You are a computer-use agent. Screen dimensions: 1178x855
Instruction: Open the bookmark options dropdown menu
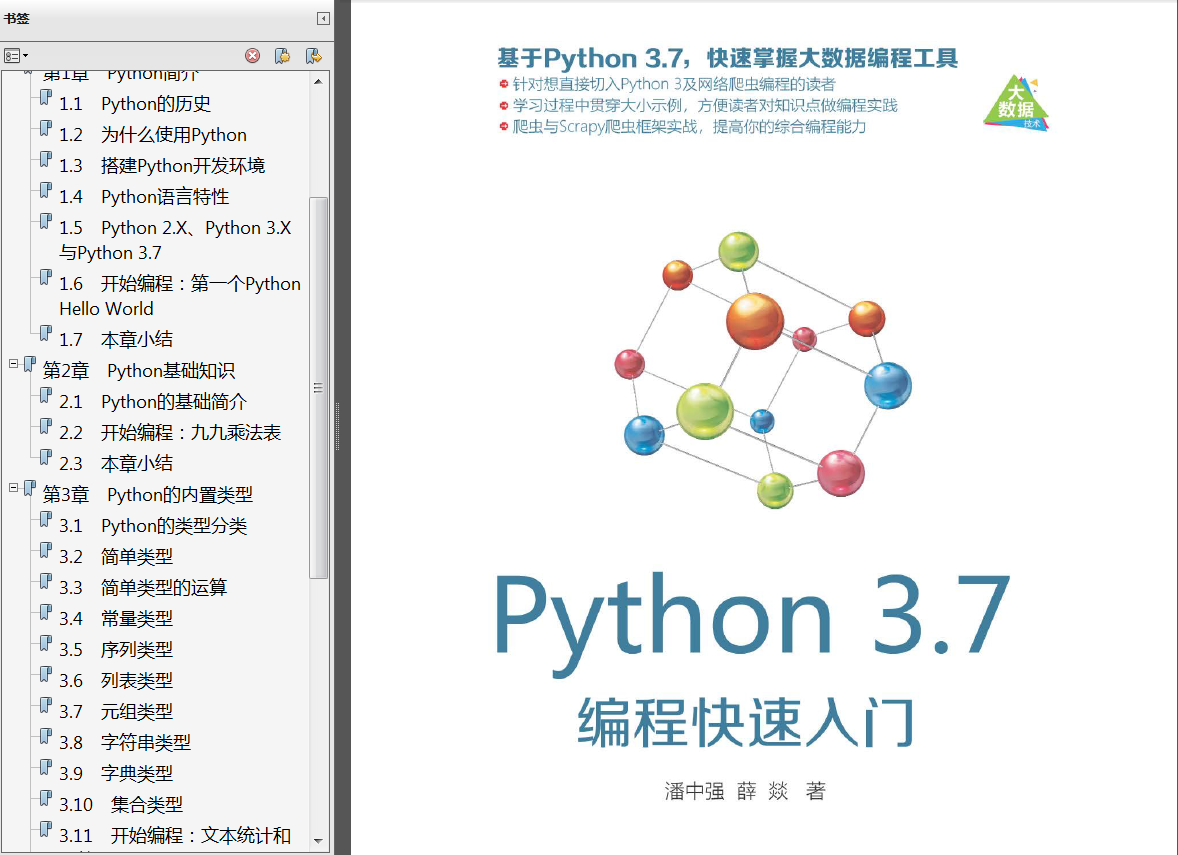16,56
